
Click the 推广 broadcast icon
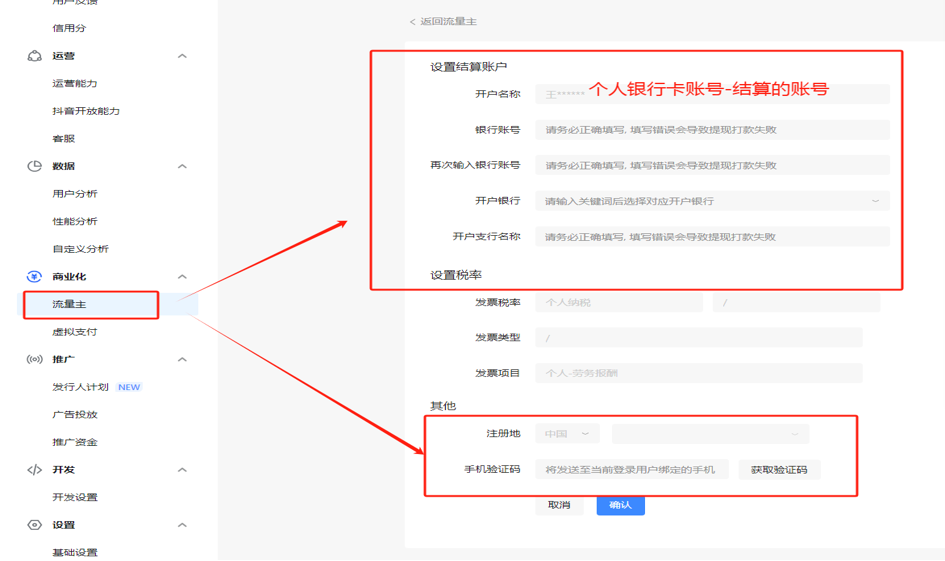pos(34,359)
